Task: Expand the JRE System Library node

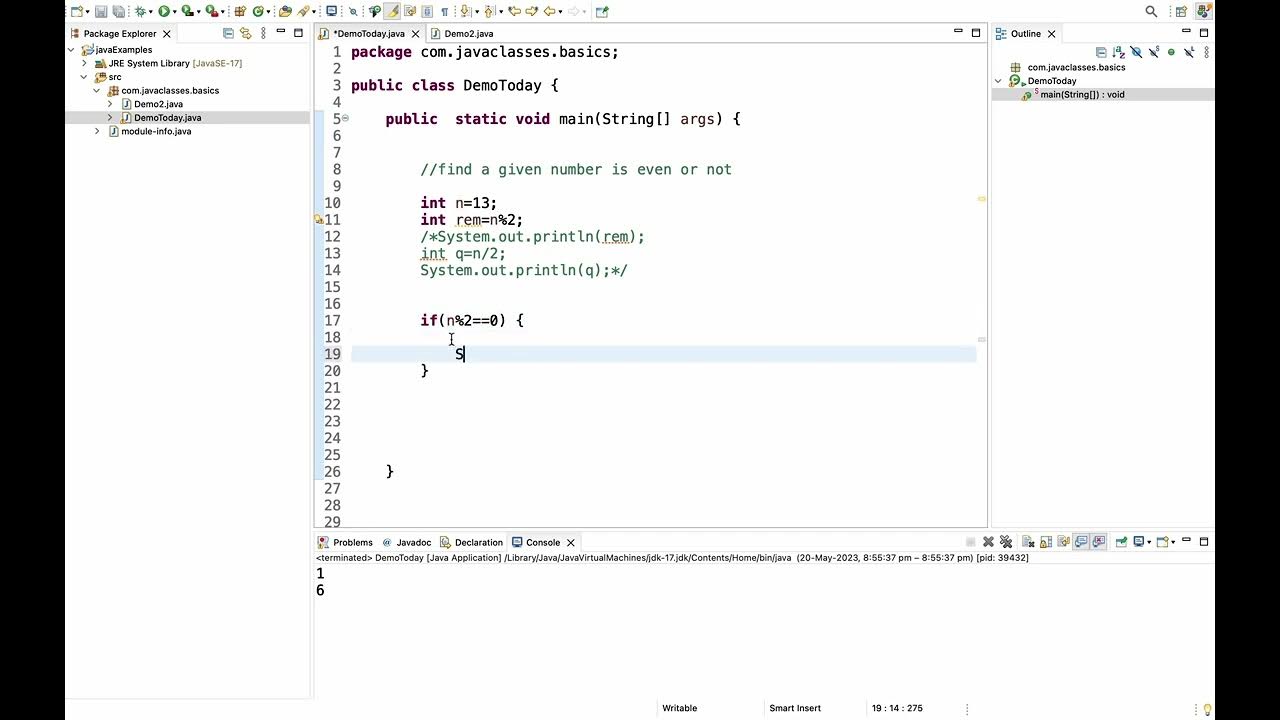Action: [85, 63]
